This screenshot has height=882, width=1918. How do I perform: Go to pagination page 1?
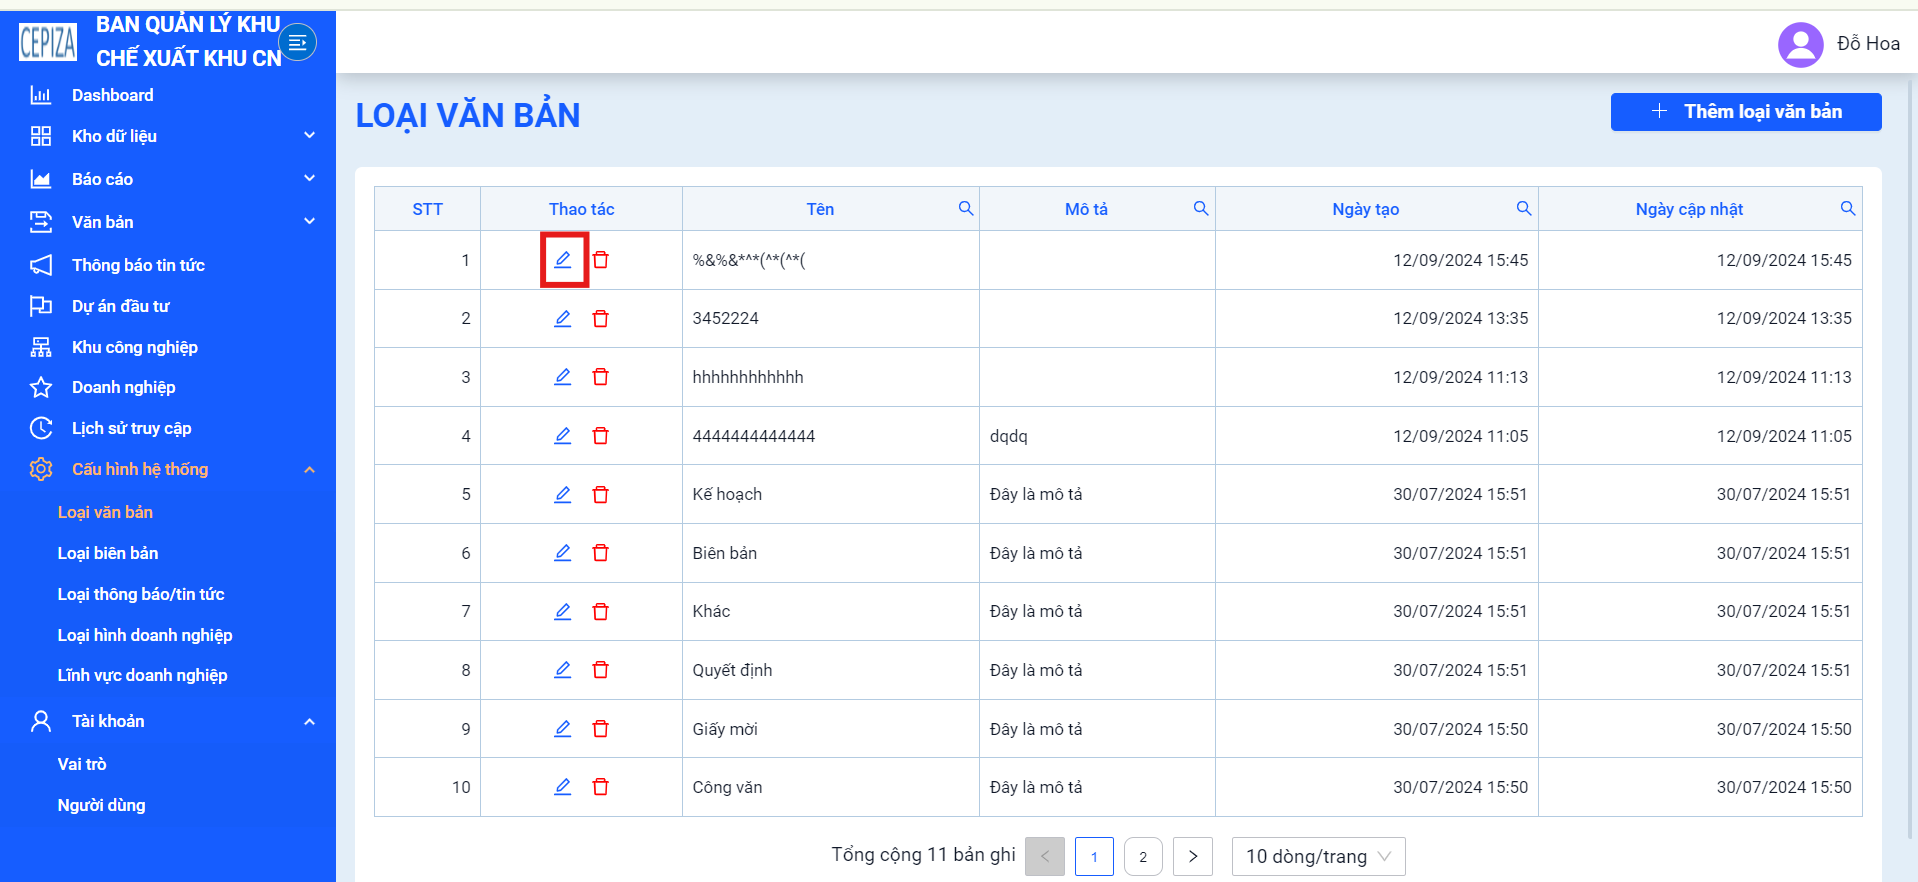coord(1094,856)
